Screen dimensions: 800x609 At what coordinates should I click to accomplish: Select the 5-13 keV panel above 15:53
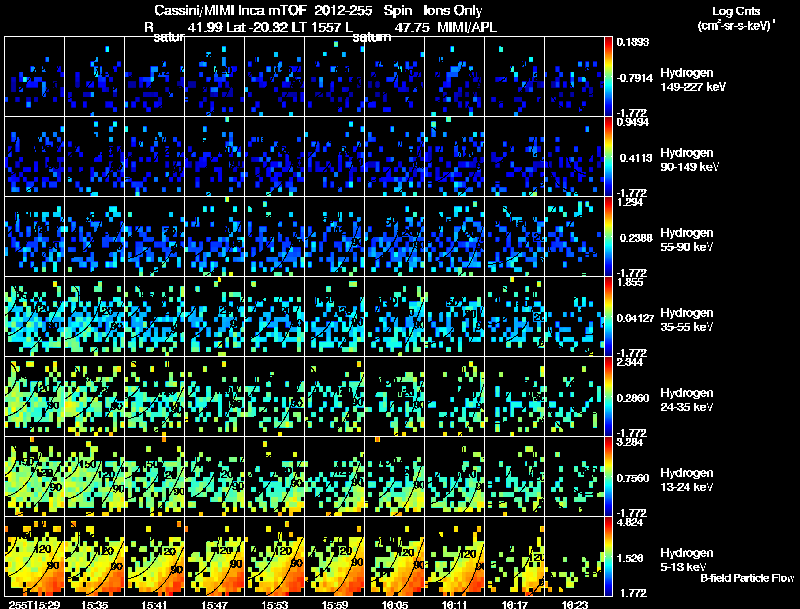pyautogui.click(x=274, y=556)
